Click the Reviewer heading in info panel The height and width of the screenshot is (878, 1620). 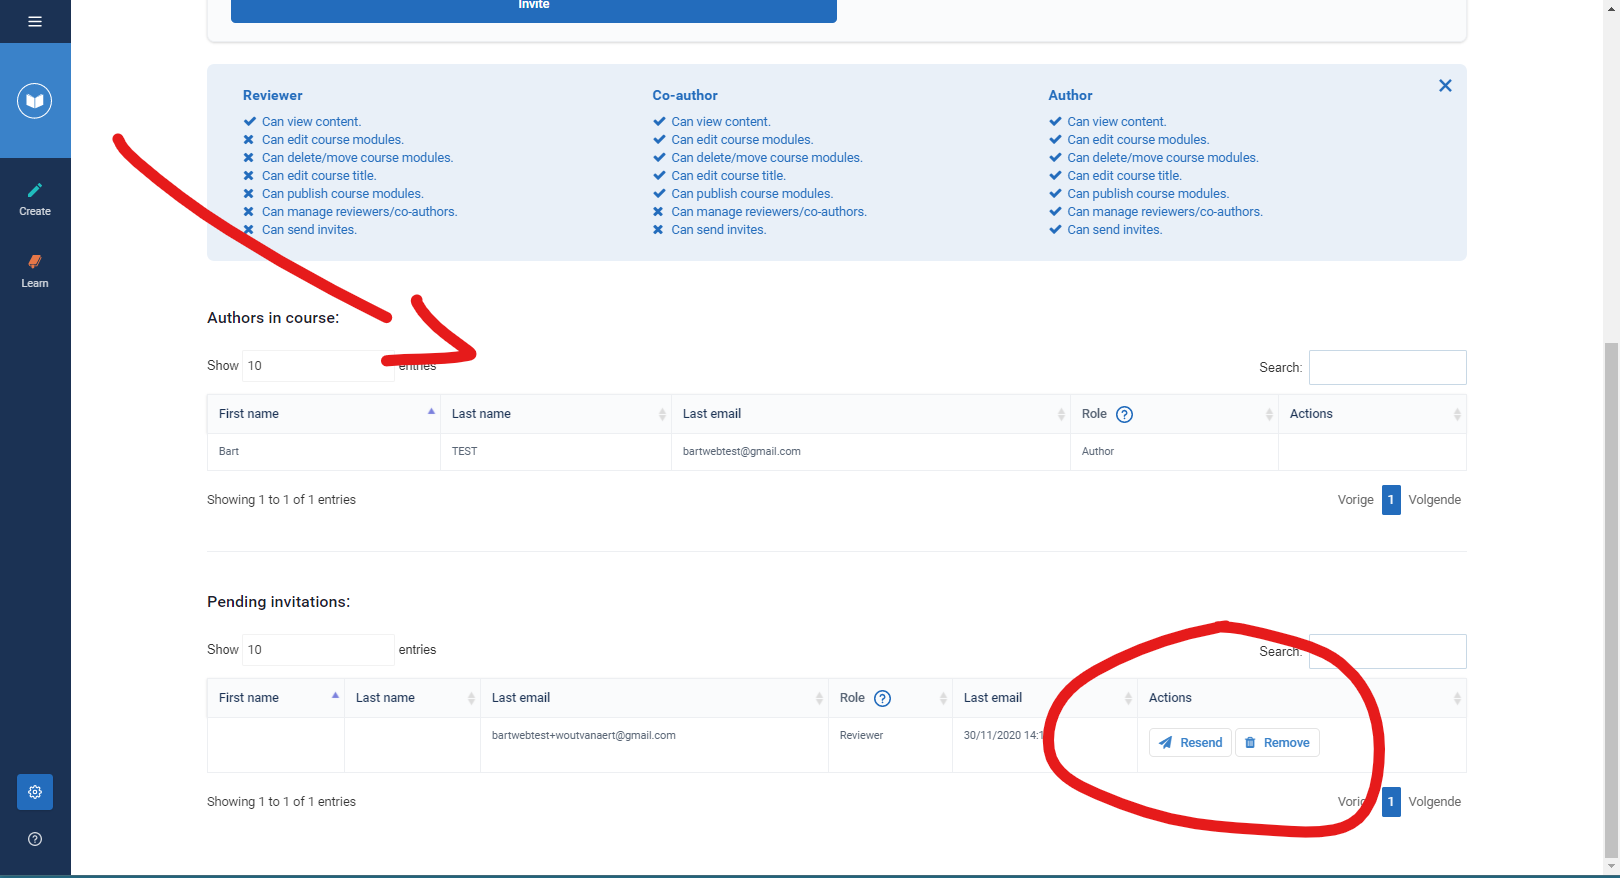[272, 96]
